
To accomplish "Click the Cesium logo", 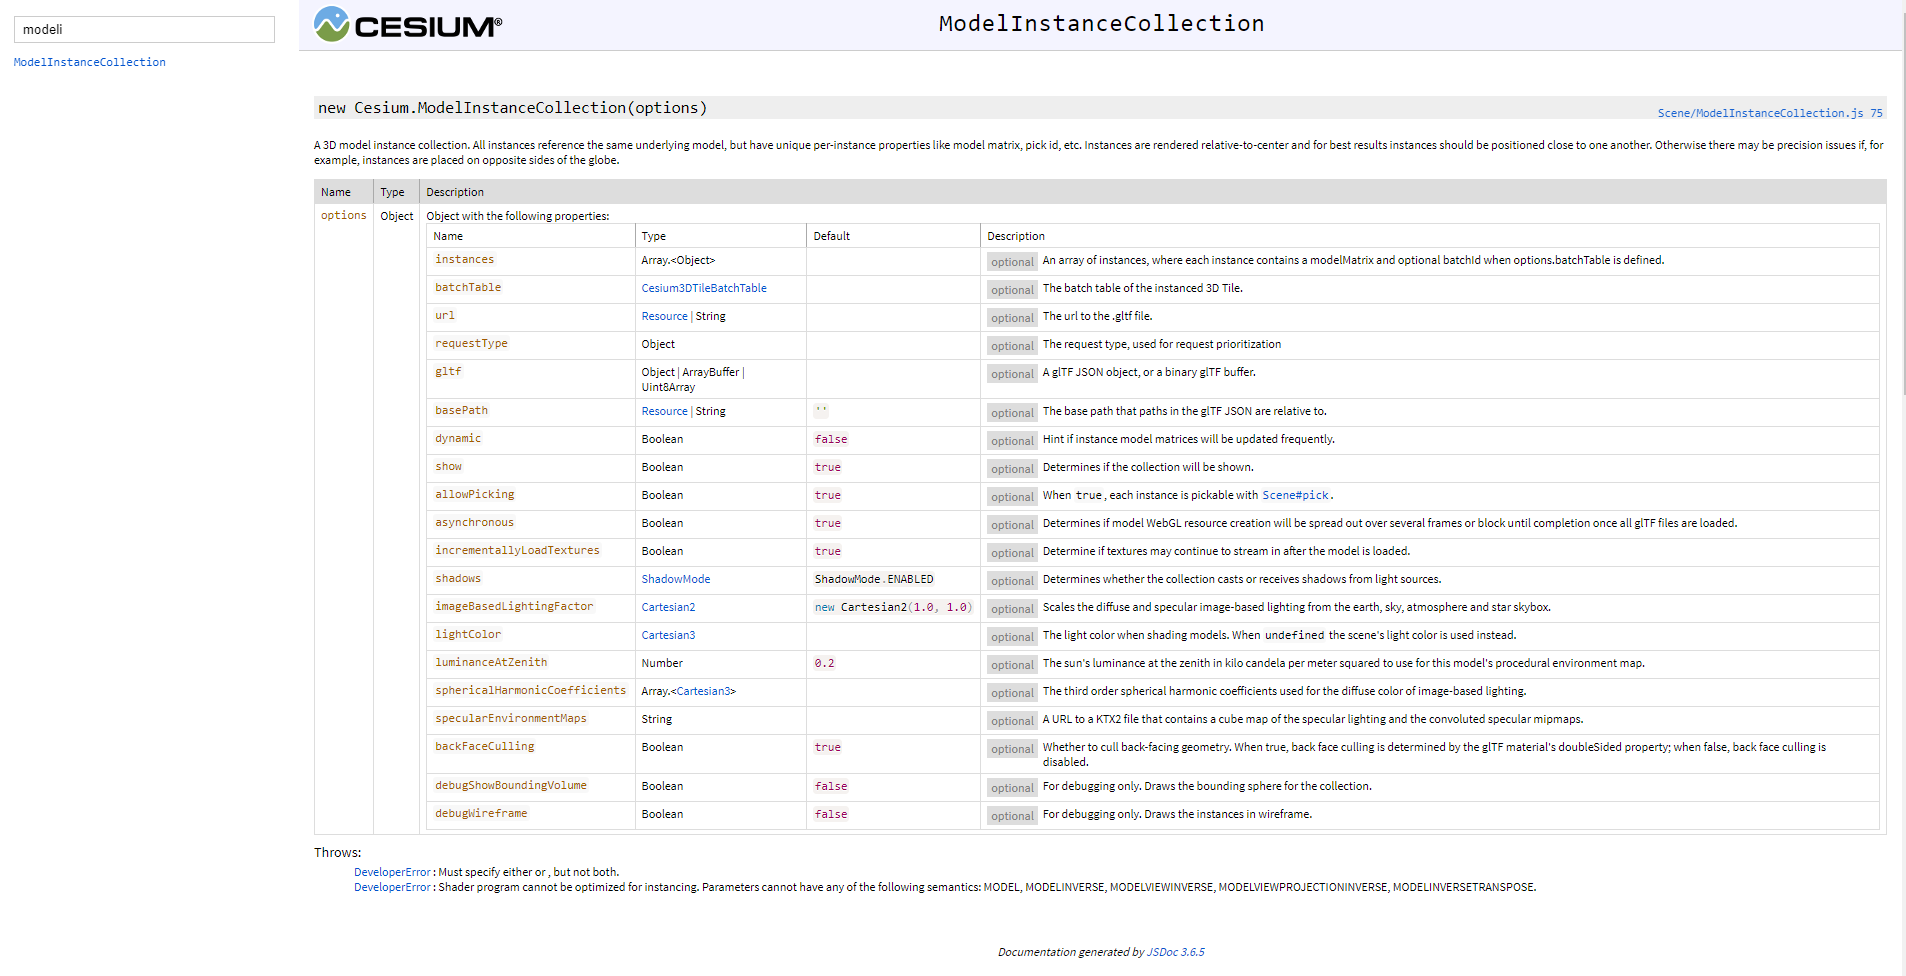I will [408, 24].
